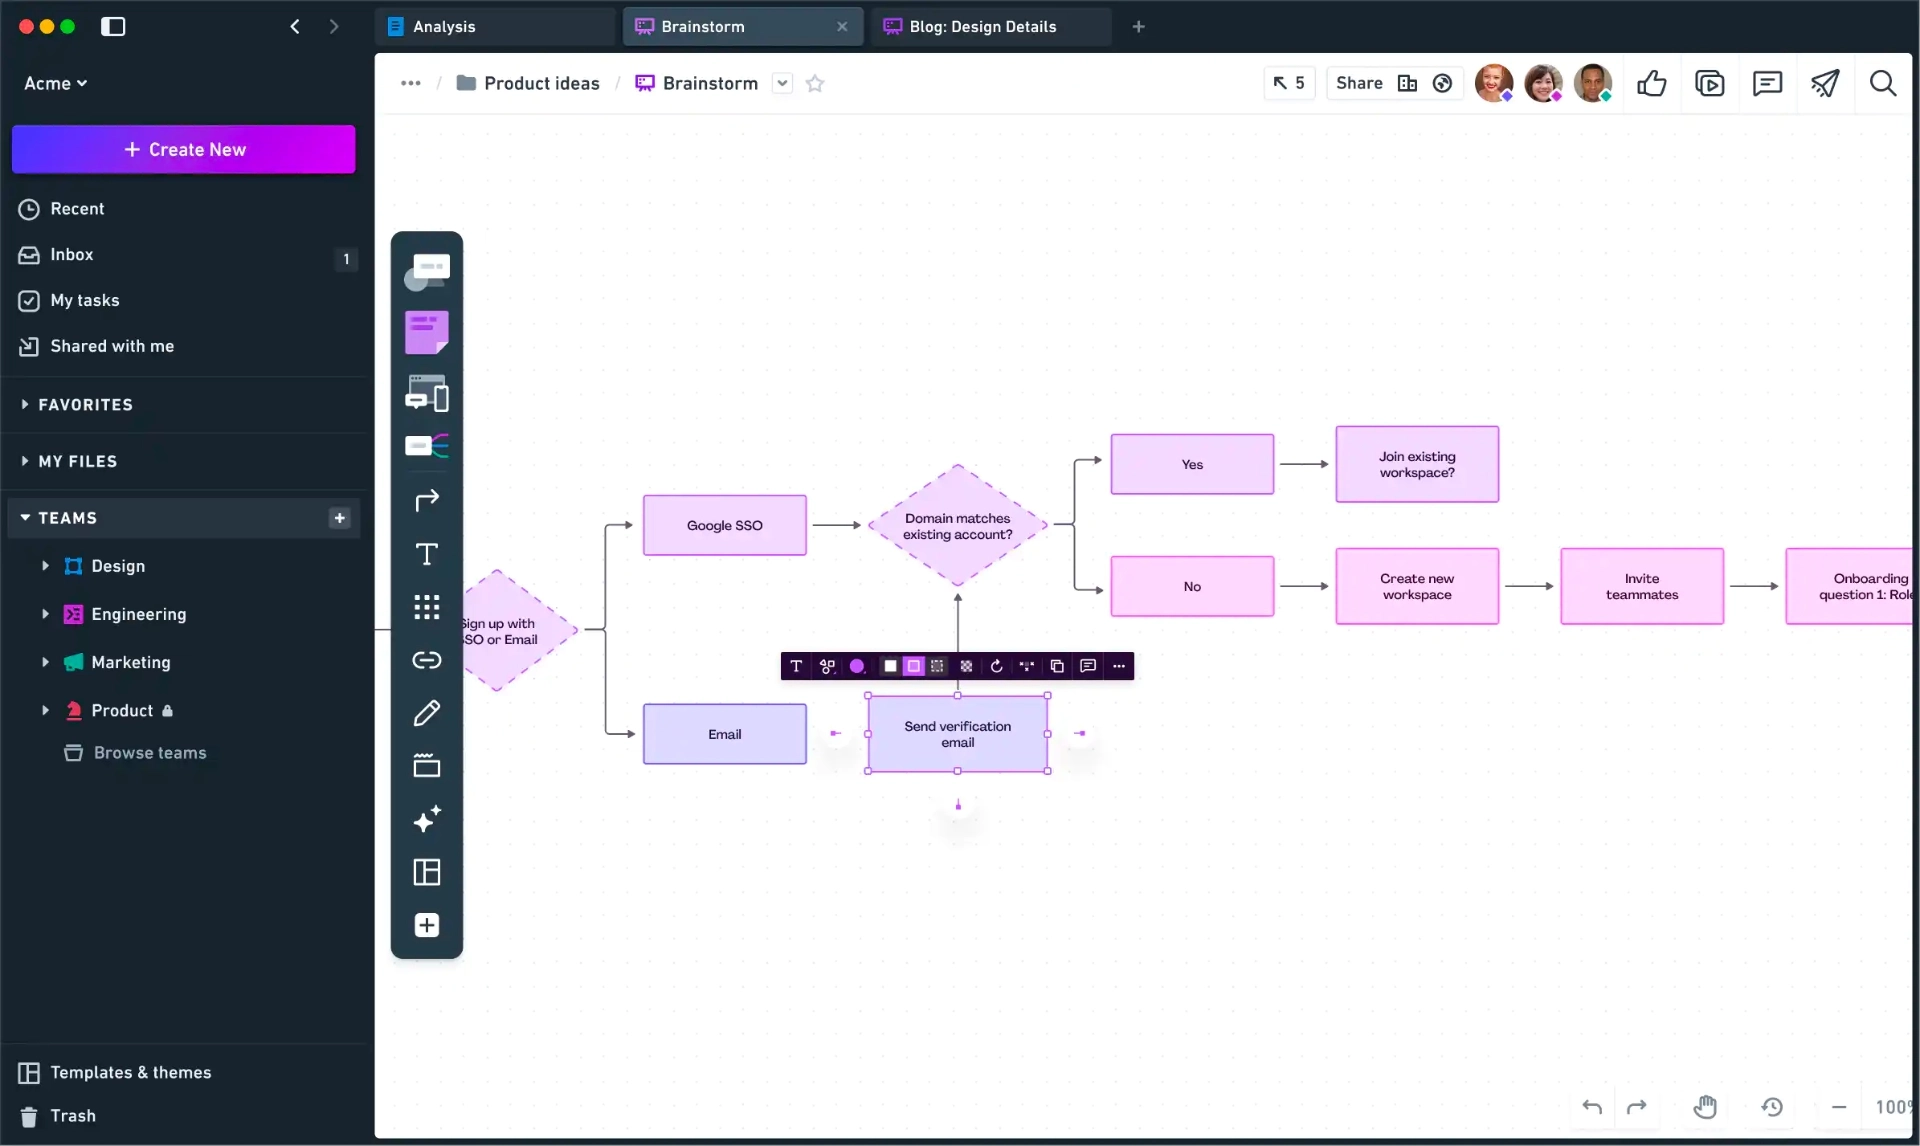Select the dashed border style option
The height and width of the screenshot is (1146, 1920).
click(937, 666)
